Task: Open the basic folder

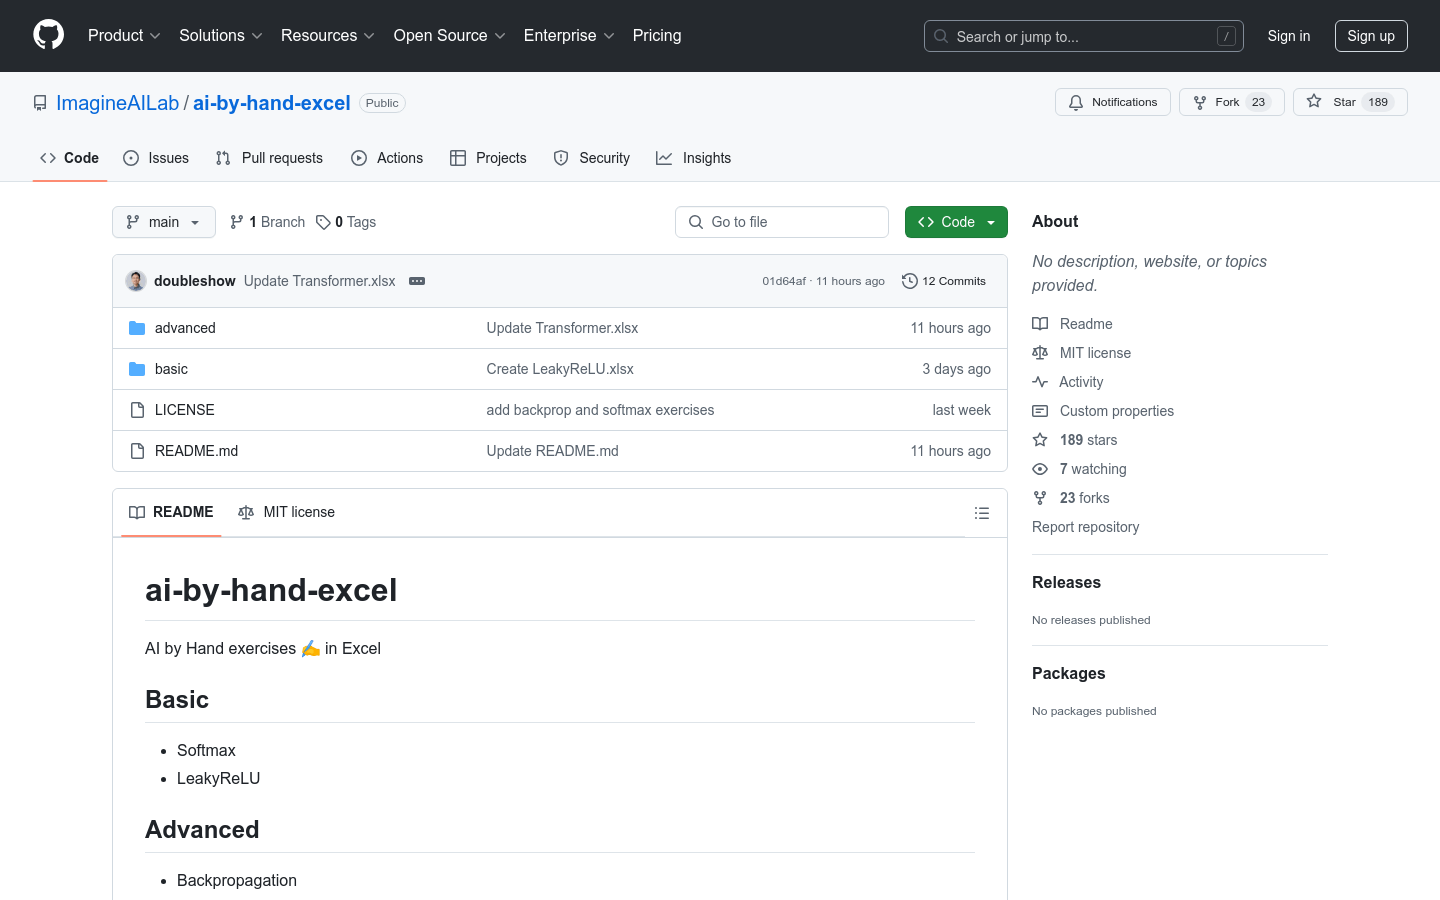Action: (x=171, y=369)
